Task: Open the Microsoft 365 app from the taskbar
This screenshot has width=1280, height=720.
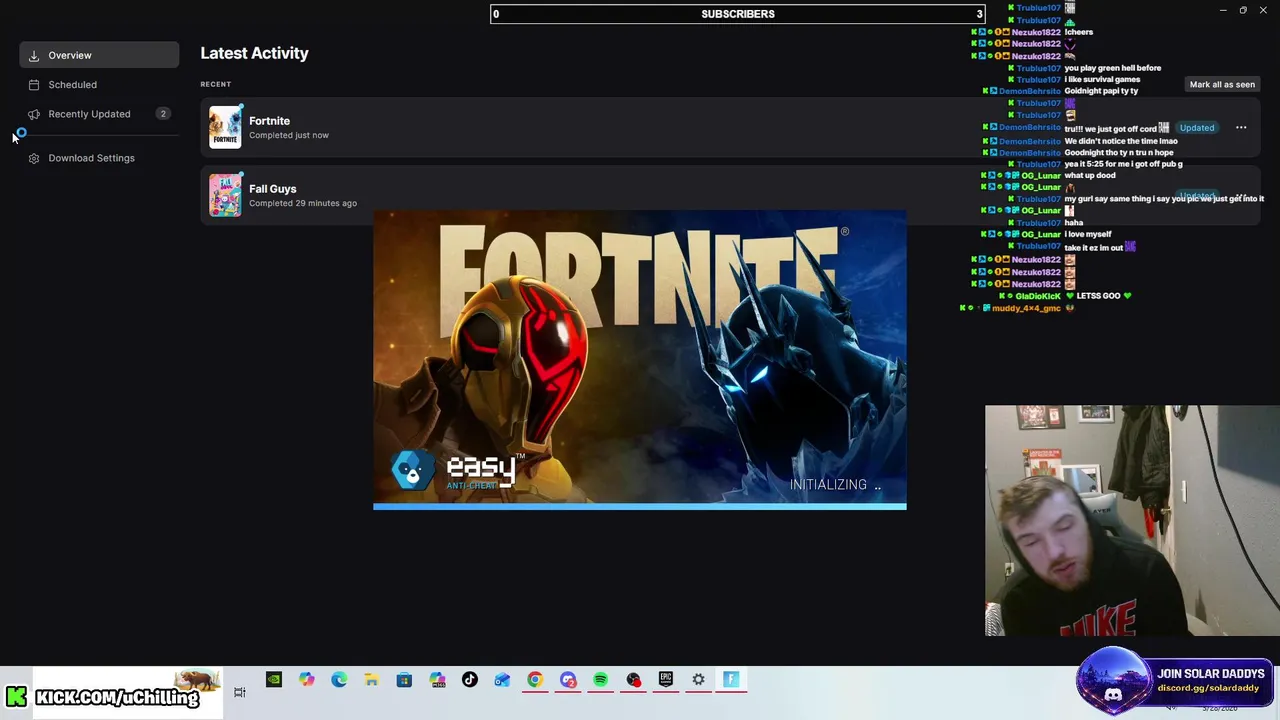Action: (x=437, y=680)
